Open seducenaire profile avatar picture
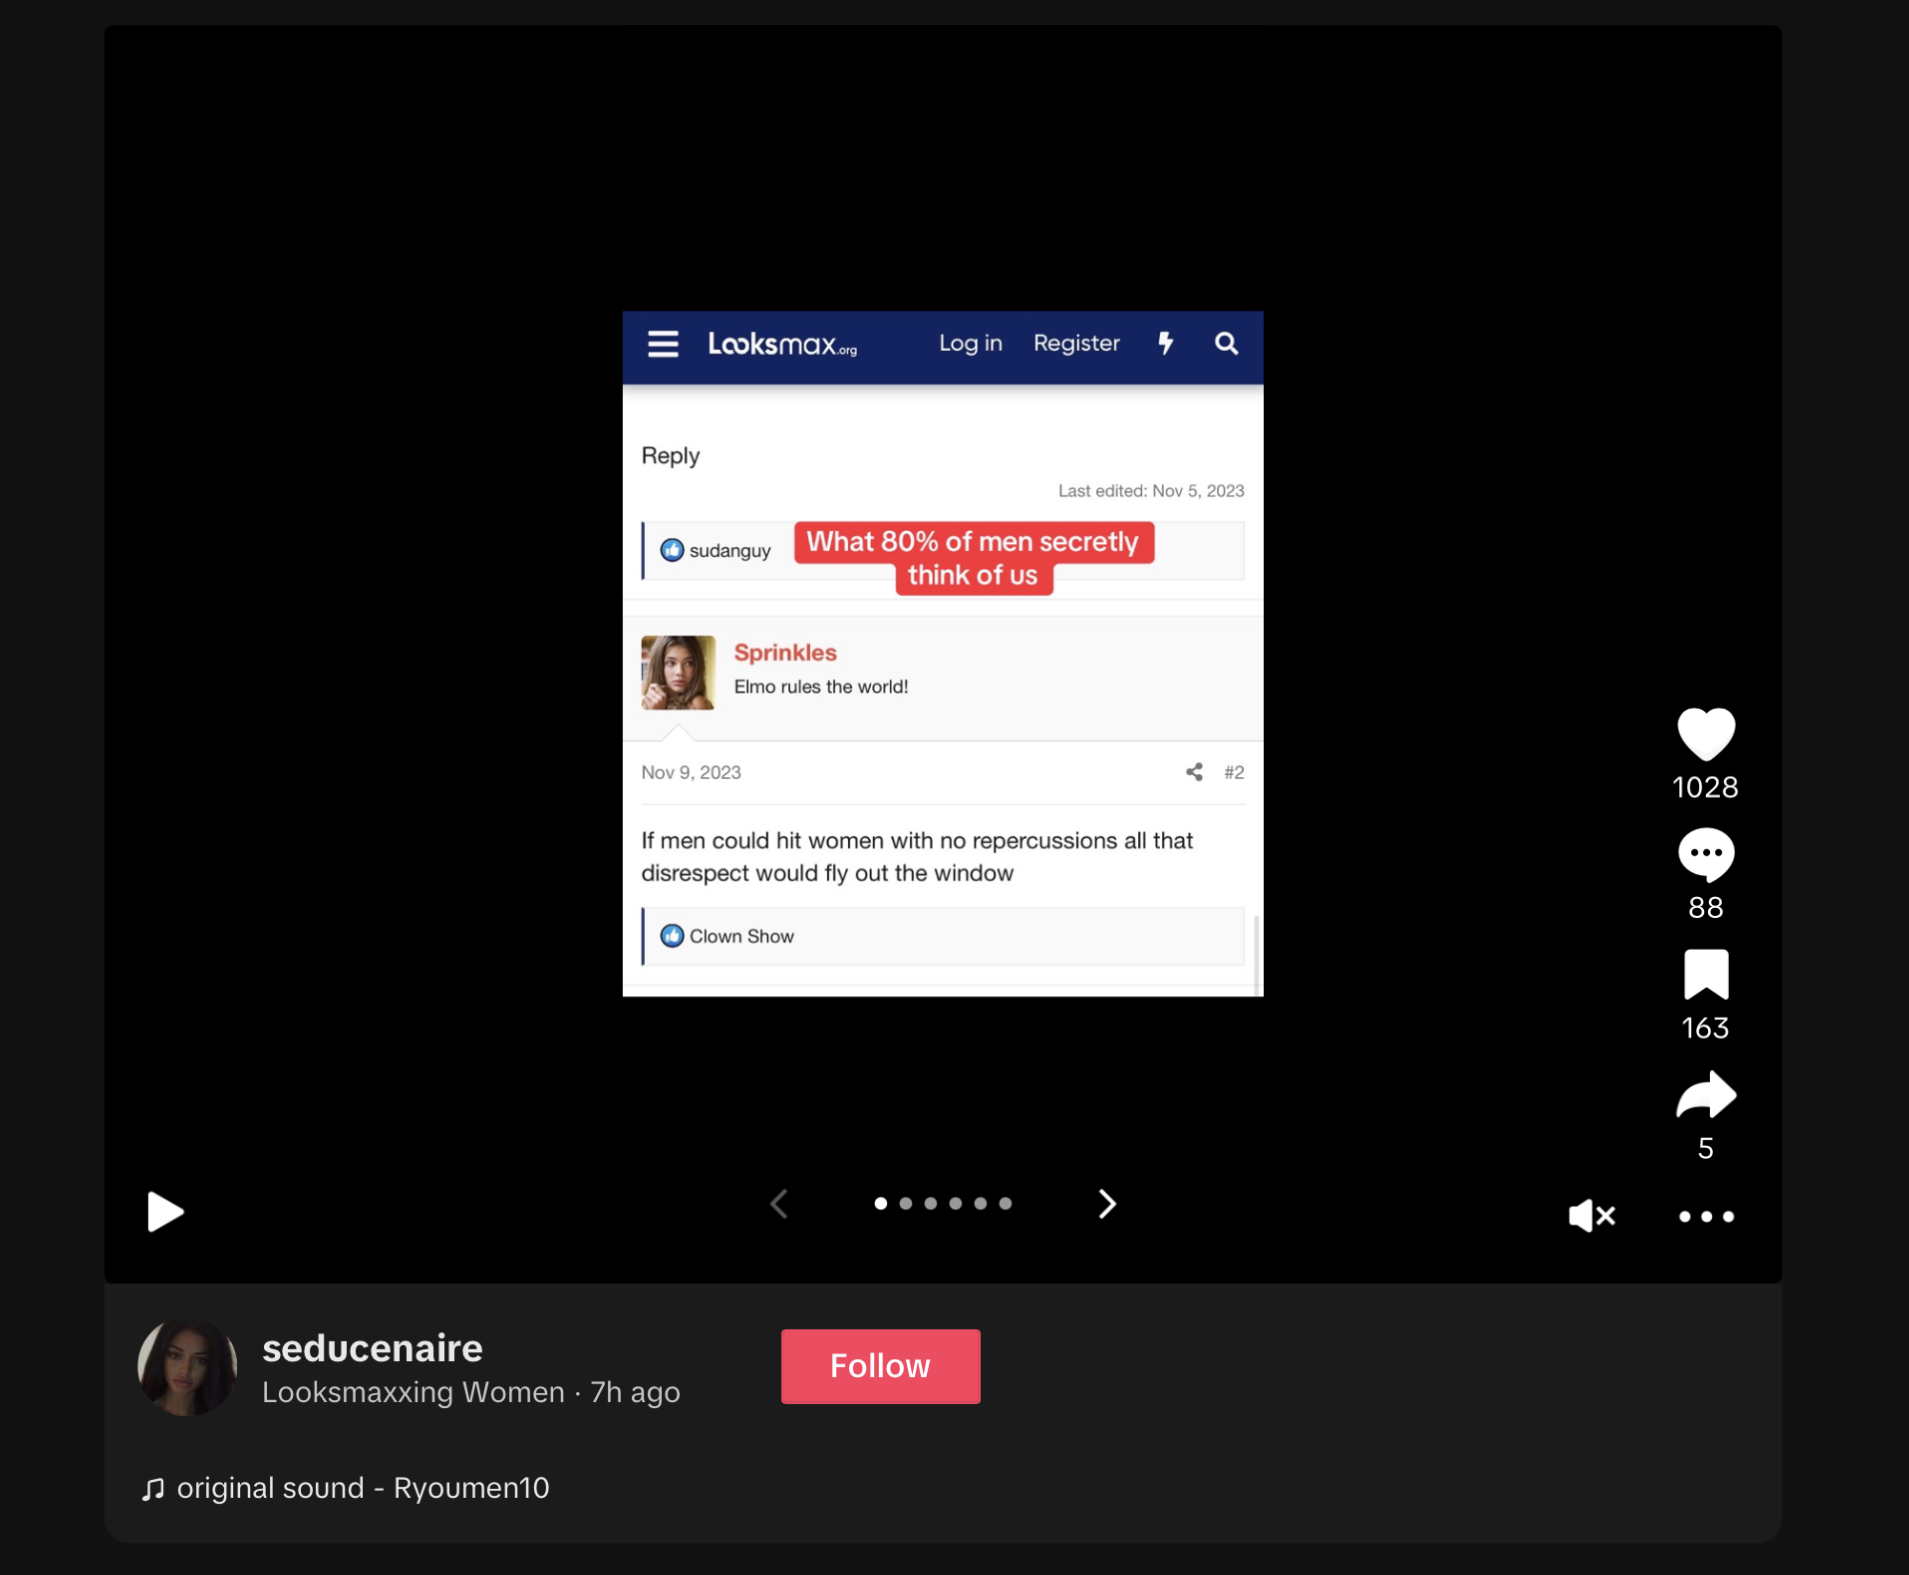The width and height of the screenshot is (1909, 1575). [x=187, y=1366]
